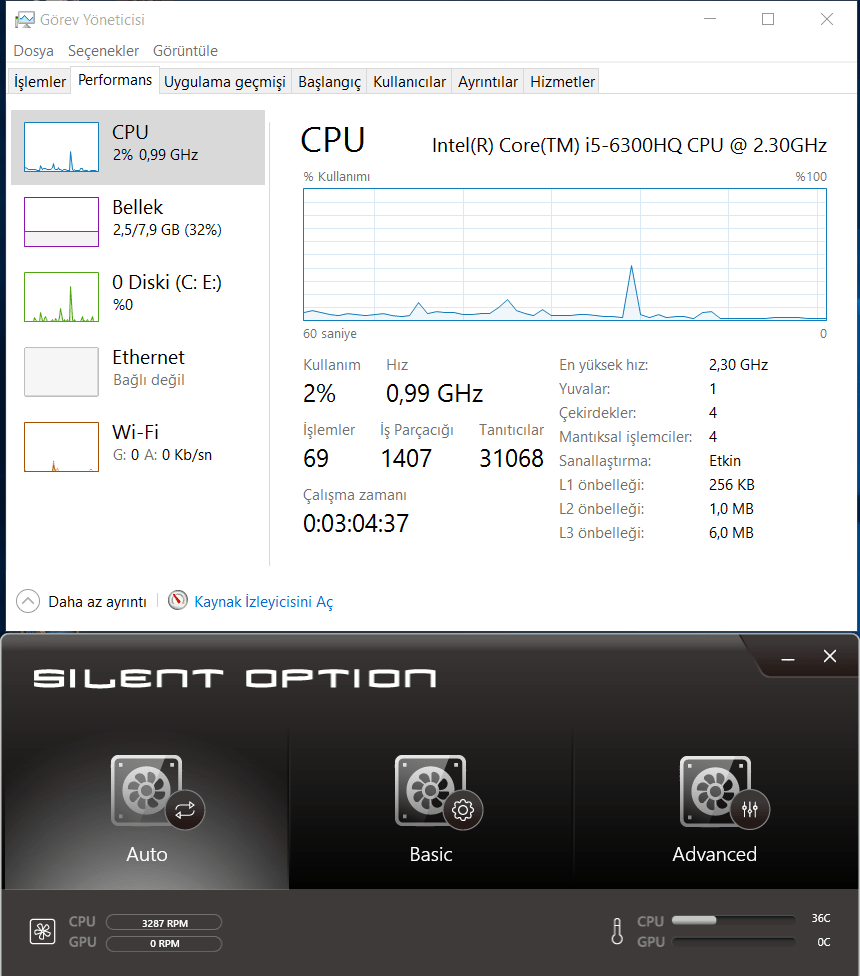Click the 0,99 GHz speed value
This screenshot has width=860, height=976.
434,394
